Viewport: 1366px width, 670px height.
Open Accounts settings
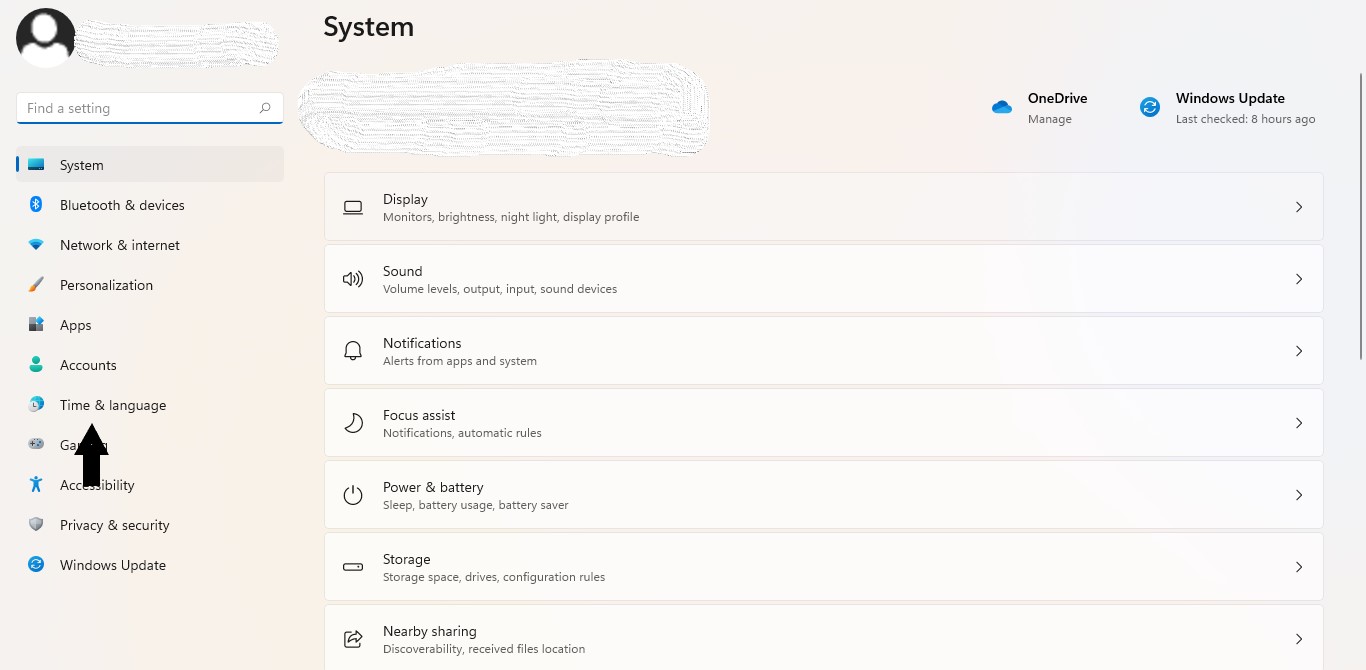[88, 365]
